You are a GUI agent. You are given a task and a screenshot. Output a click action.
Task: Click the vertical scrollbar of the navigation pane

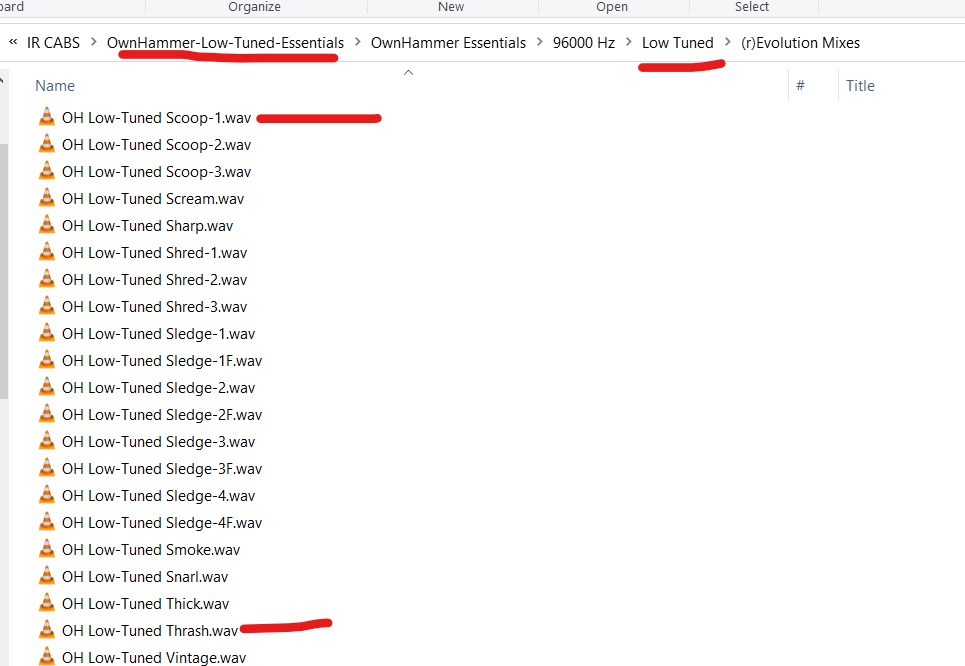[x=4, y=271]
